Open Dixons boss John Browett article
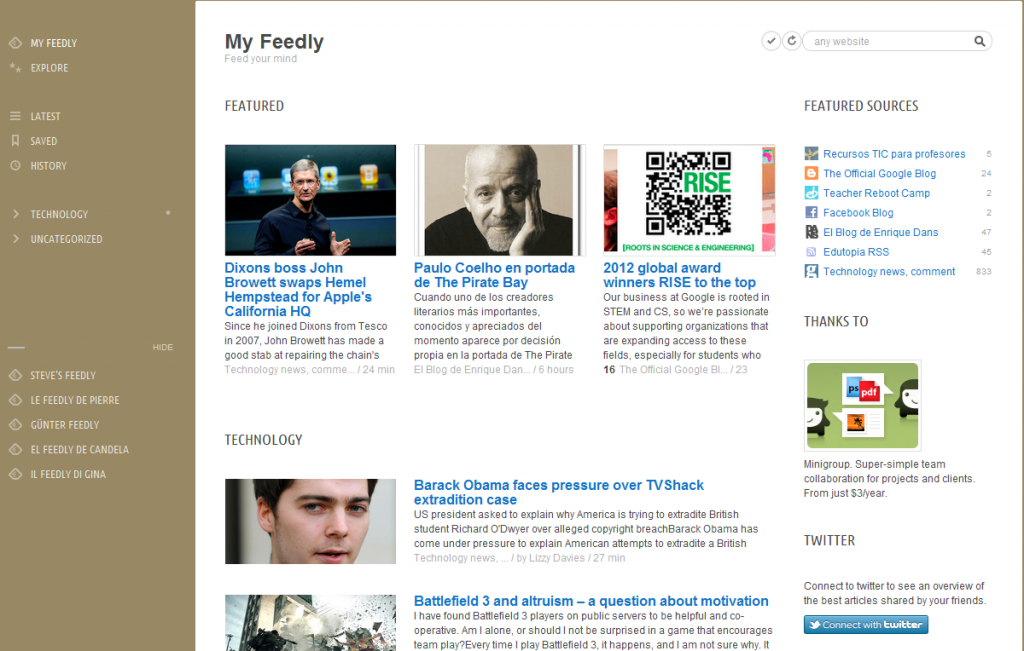Screen dimensions: 1024x651 pos(298,289)
